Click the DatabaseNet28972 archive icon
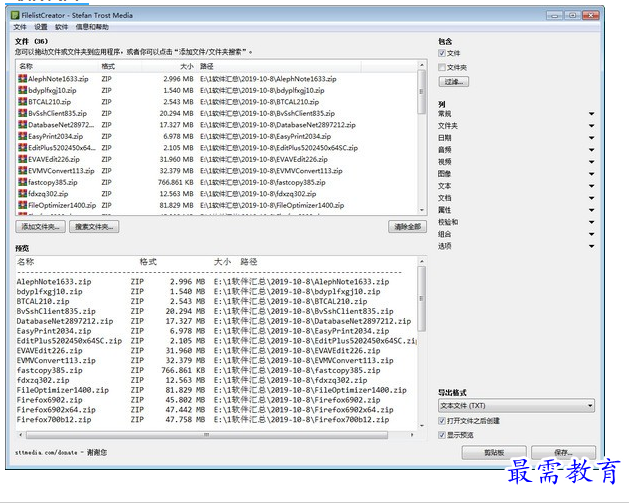 (22, 125)
